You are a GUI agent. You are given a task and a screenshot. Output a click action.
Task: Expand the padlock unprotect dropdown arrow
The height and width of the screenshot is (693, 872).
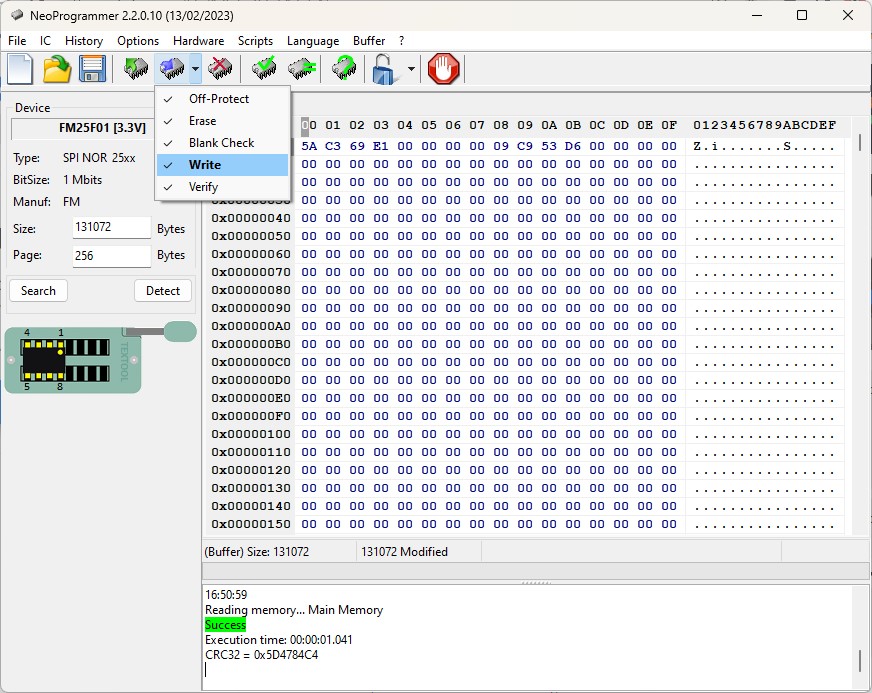pos(411,70)
